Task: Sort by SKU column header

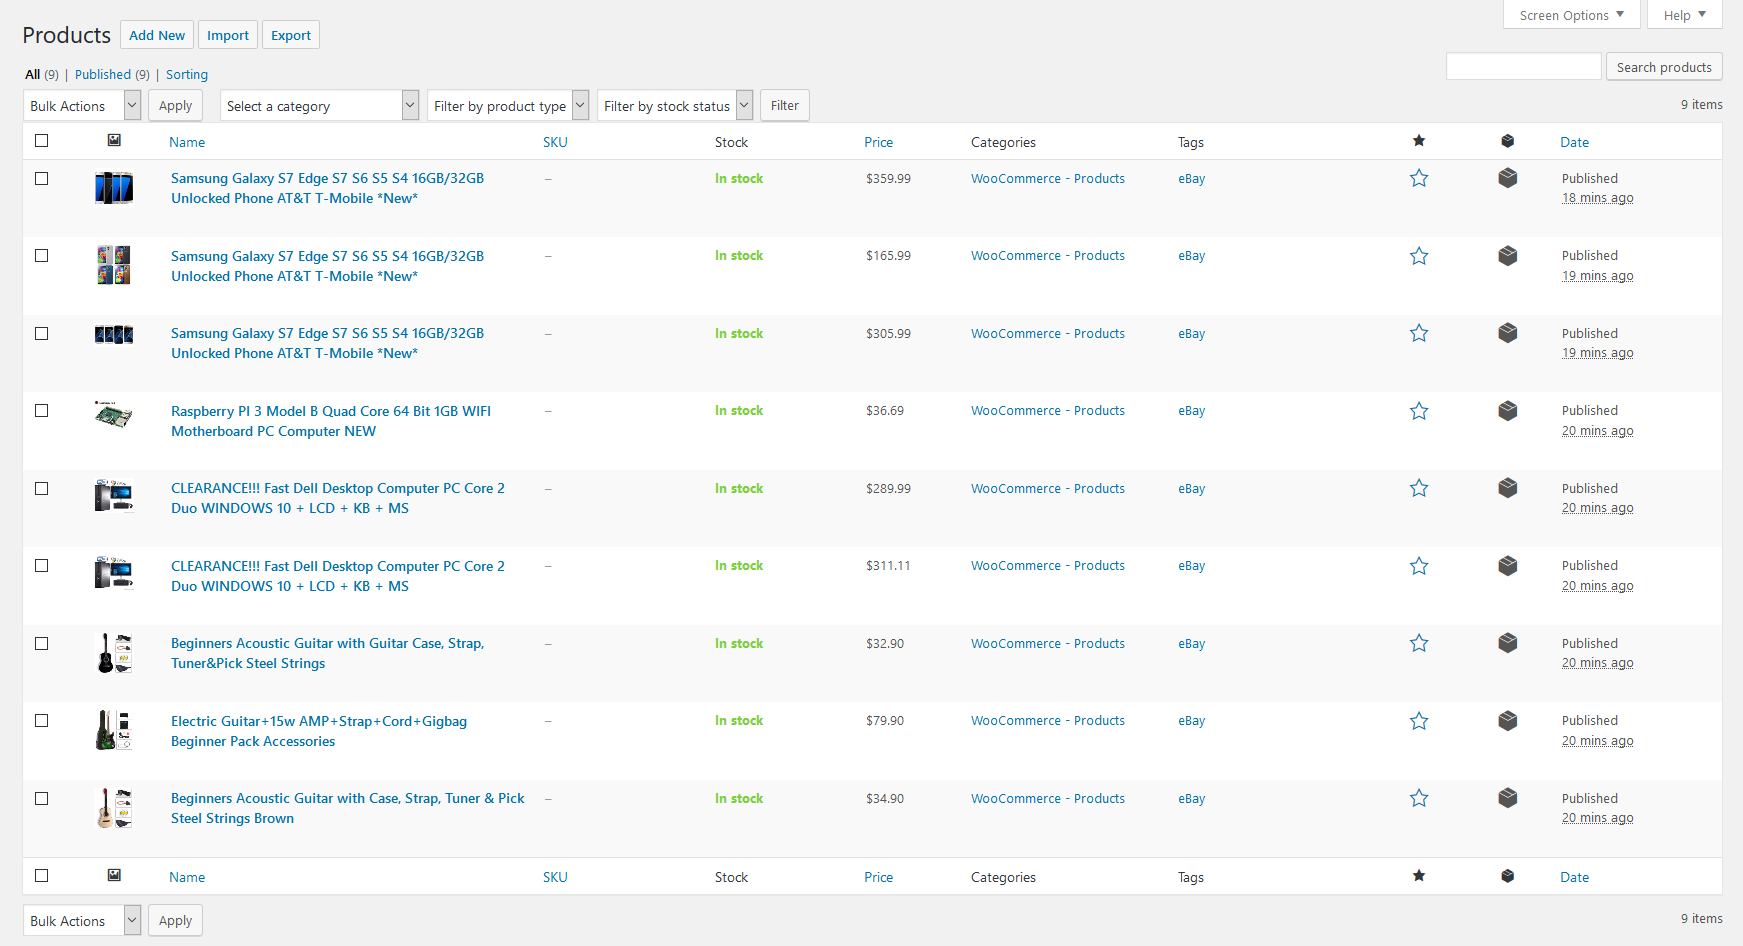Action: (x=555, y=142)
